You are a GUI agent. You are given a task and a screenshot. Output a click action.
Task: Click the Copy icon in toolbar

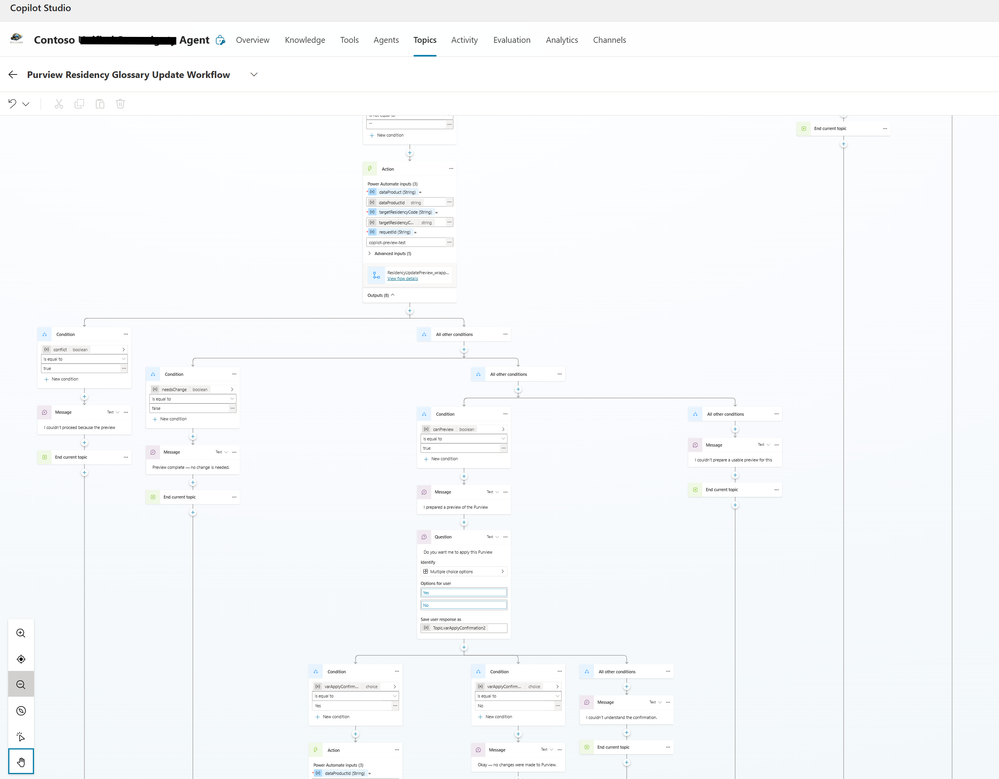pos(79,103)
